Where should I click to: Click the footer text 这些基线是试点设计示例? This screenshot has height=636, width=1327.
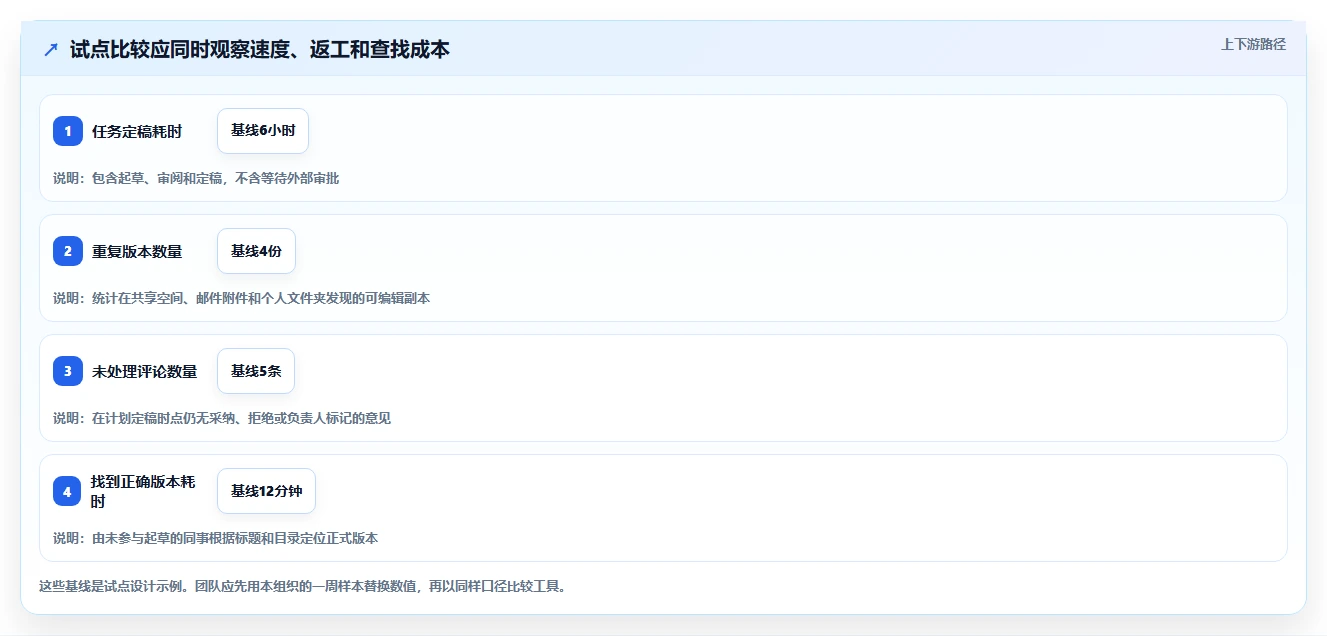coord(302,586)
